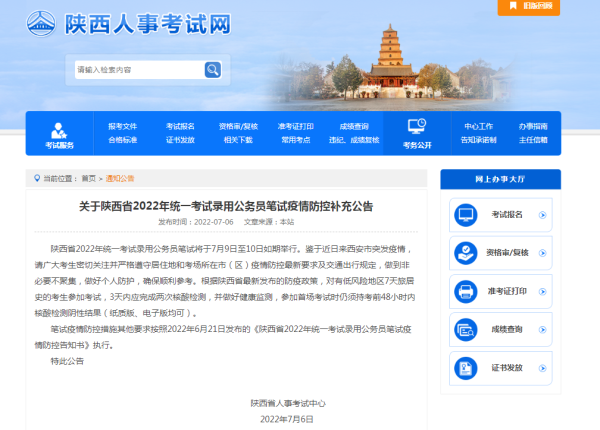Screen dimensions: 600x430
Task: Open 证书发放 in navigation bar
Action: coord(180,141)
